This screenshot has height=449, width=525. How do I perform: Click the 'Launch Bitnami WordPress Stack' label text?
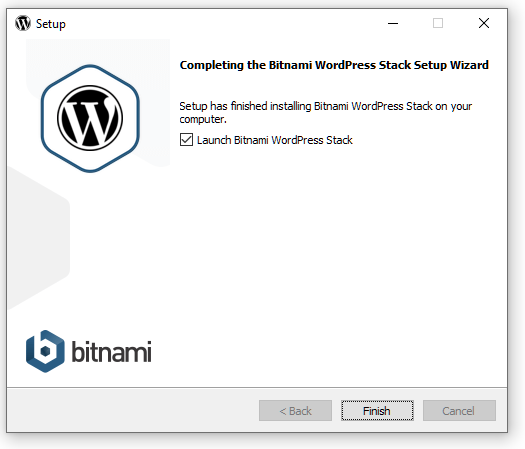pyautogui.click(x=275, y=140)
